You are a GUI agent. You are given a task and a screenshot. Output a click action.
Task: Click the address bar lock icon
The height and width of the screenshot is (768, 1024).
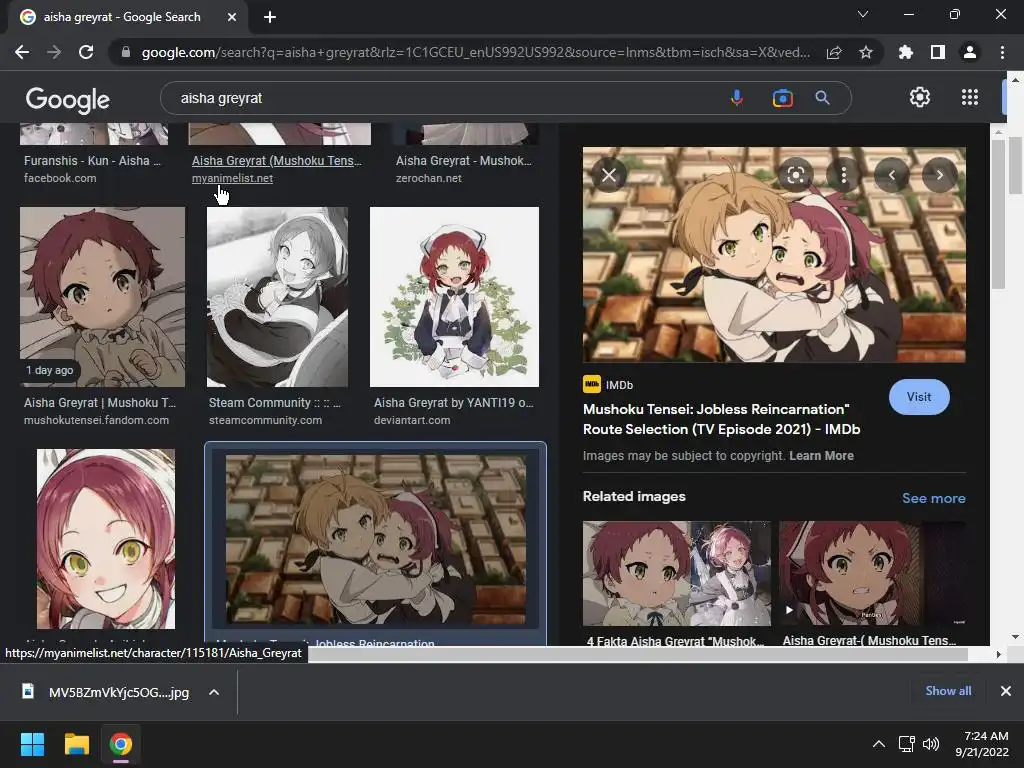point(125,52)
